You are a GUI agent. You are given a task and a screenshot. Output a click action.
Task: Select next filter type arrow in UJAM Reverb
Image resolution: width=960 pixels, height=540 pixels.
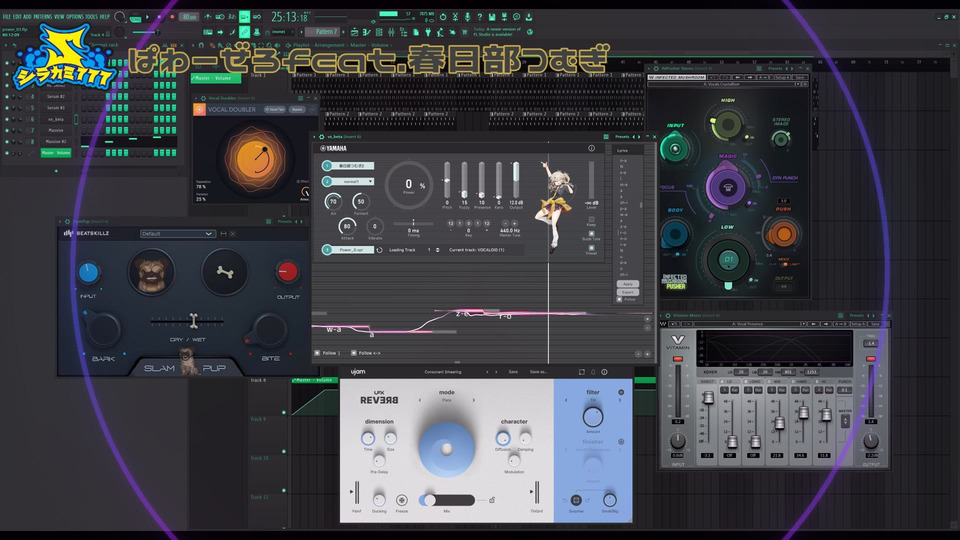coord(620,400)
